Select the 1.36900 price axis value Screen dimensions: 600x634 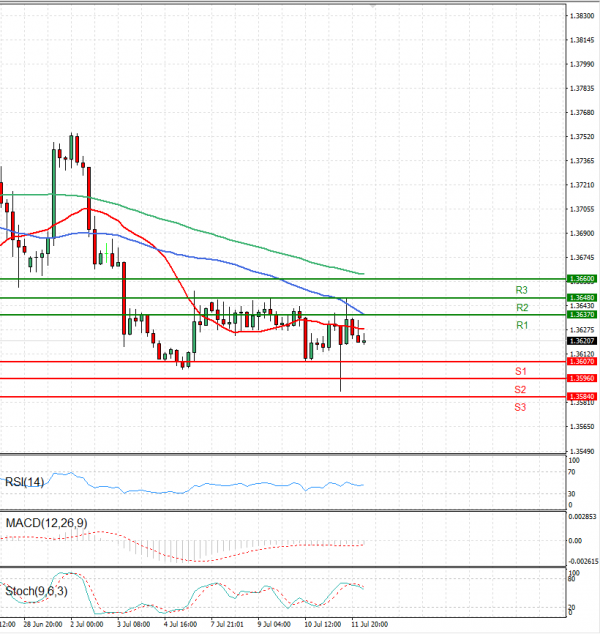(582, 233)
